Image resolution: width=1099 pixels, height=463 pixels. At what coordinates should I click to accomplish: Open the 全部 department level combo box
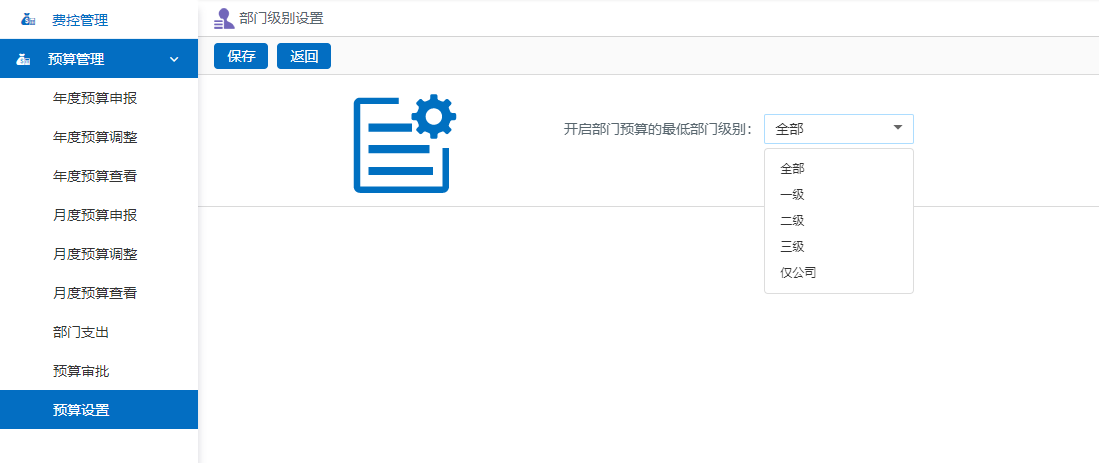828,129
